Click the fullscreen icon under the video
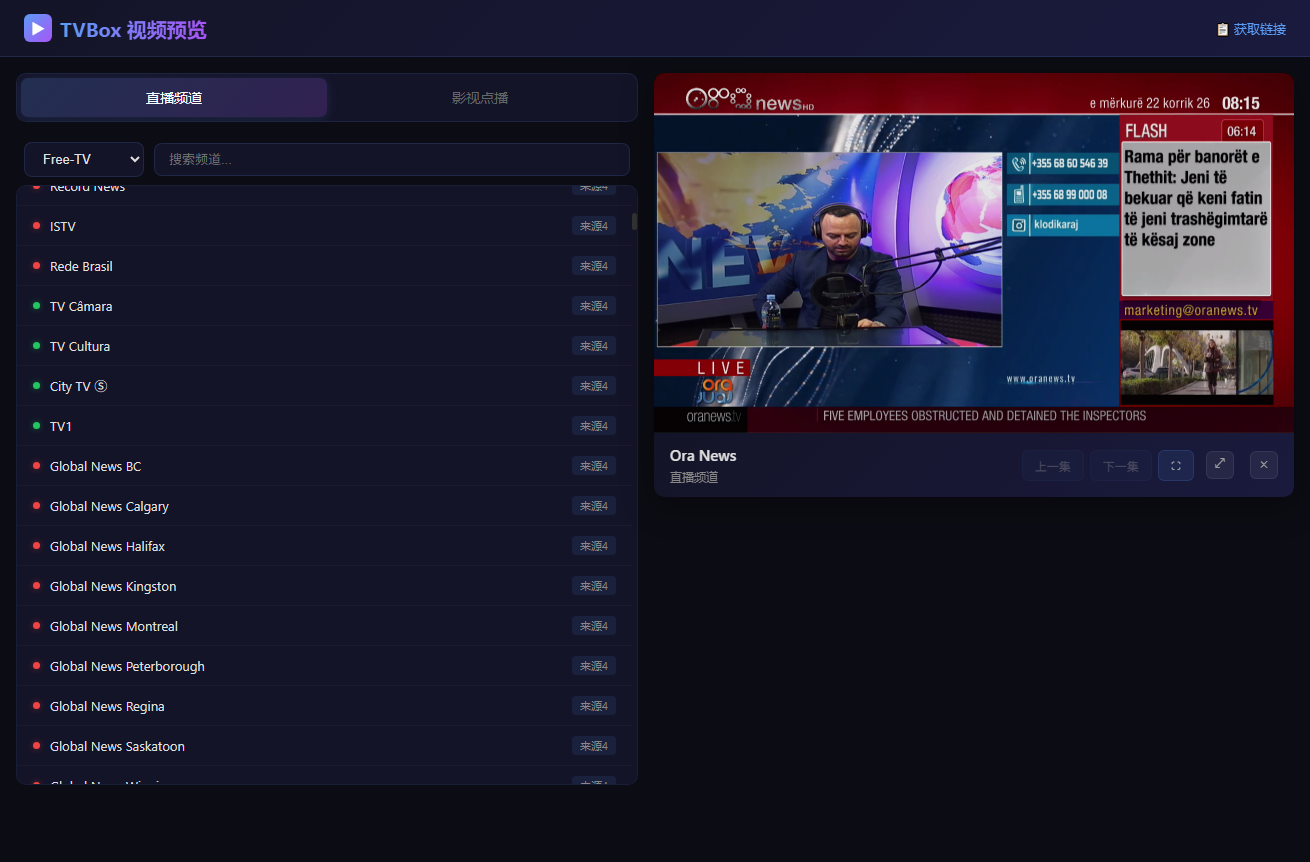The width and height of the screenshot is (1310, 862). coord(1176,465)
